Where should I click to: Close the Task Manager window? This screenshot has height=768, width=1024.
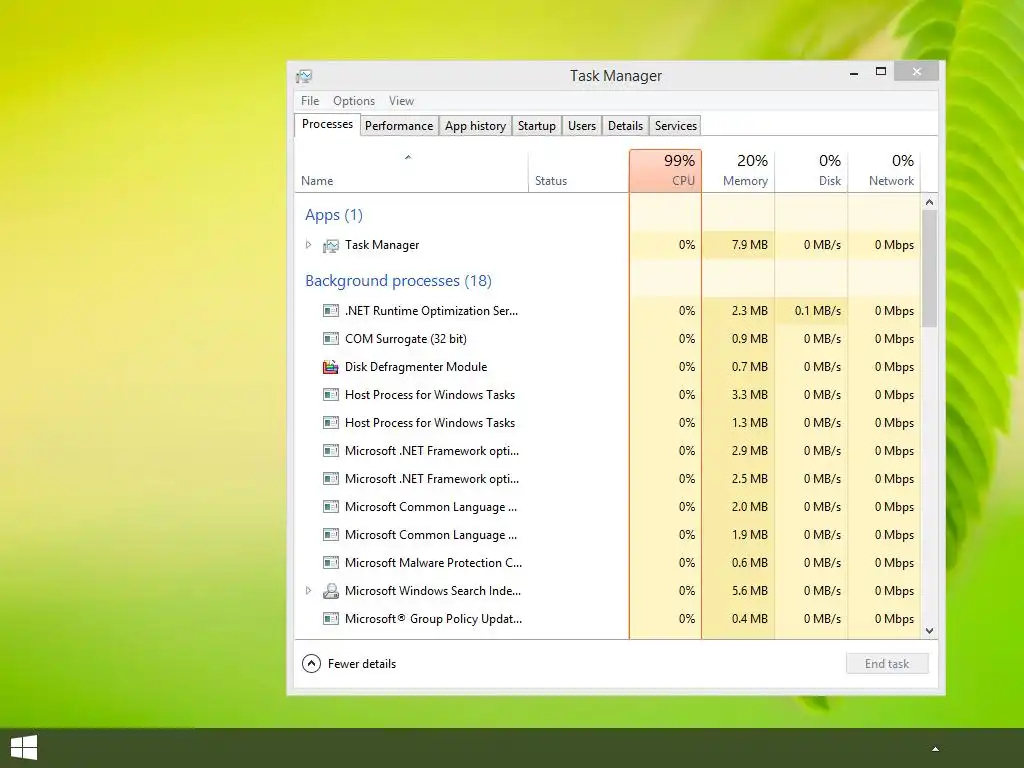click(x=917, y=72)
